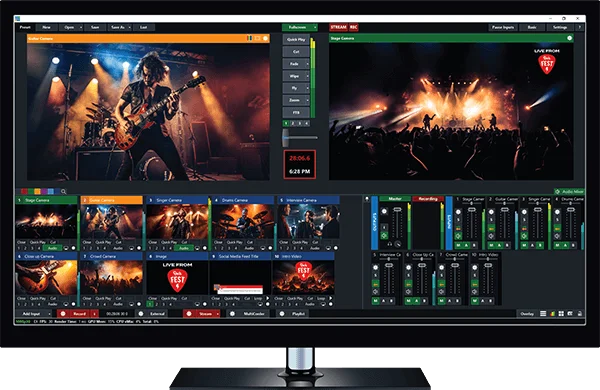Open the Settings menu
600x390 pixels.
pos(560,27)
